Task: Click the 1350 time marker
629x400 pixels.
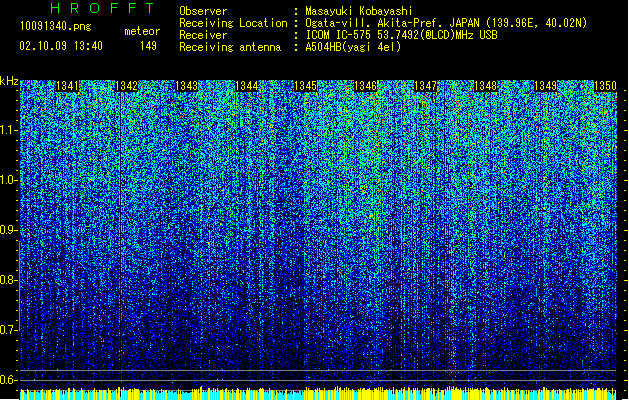Action: [605, 86]
